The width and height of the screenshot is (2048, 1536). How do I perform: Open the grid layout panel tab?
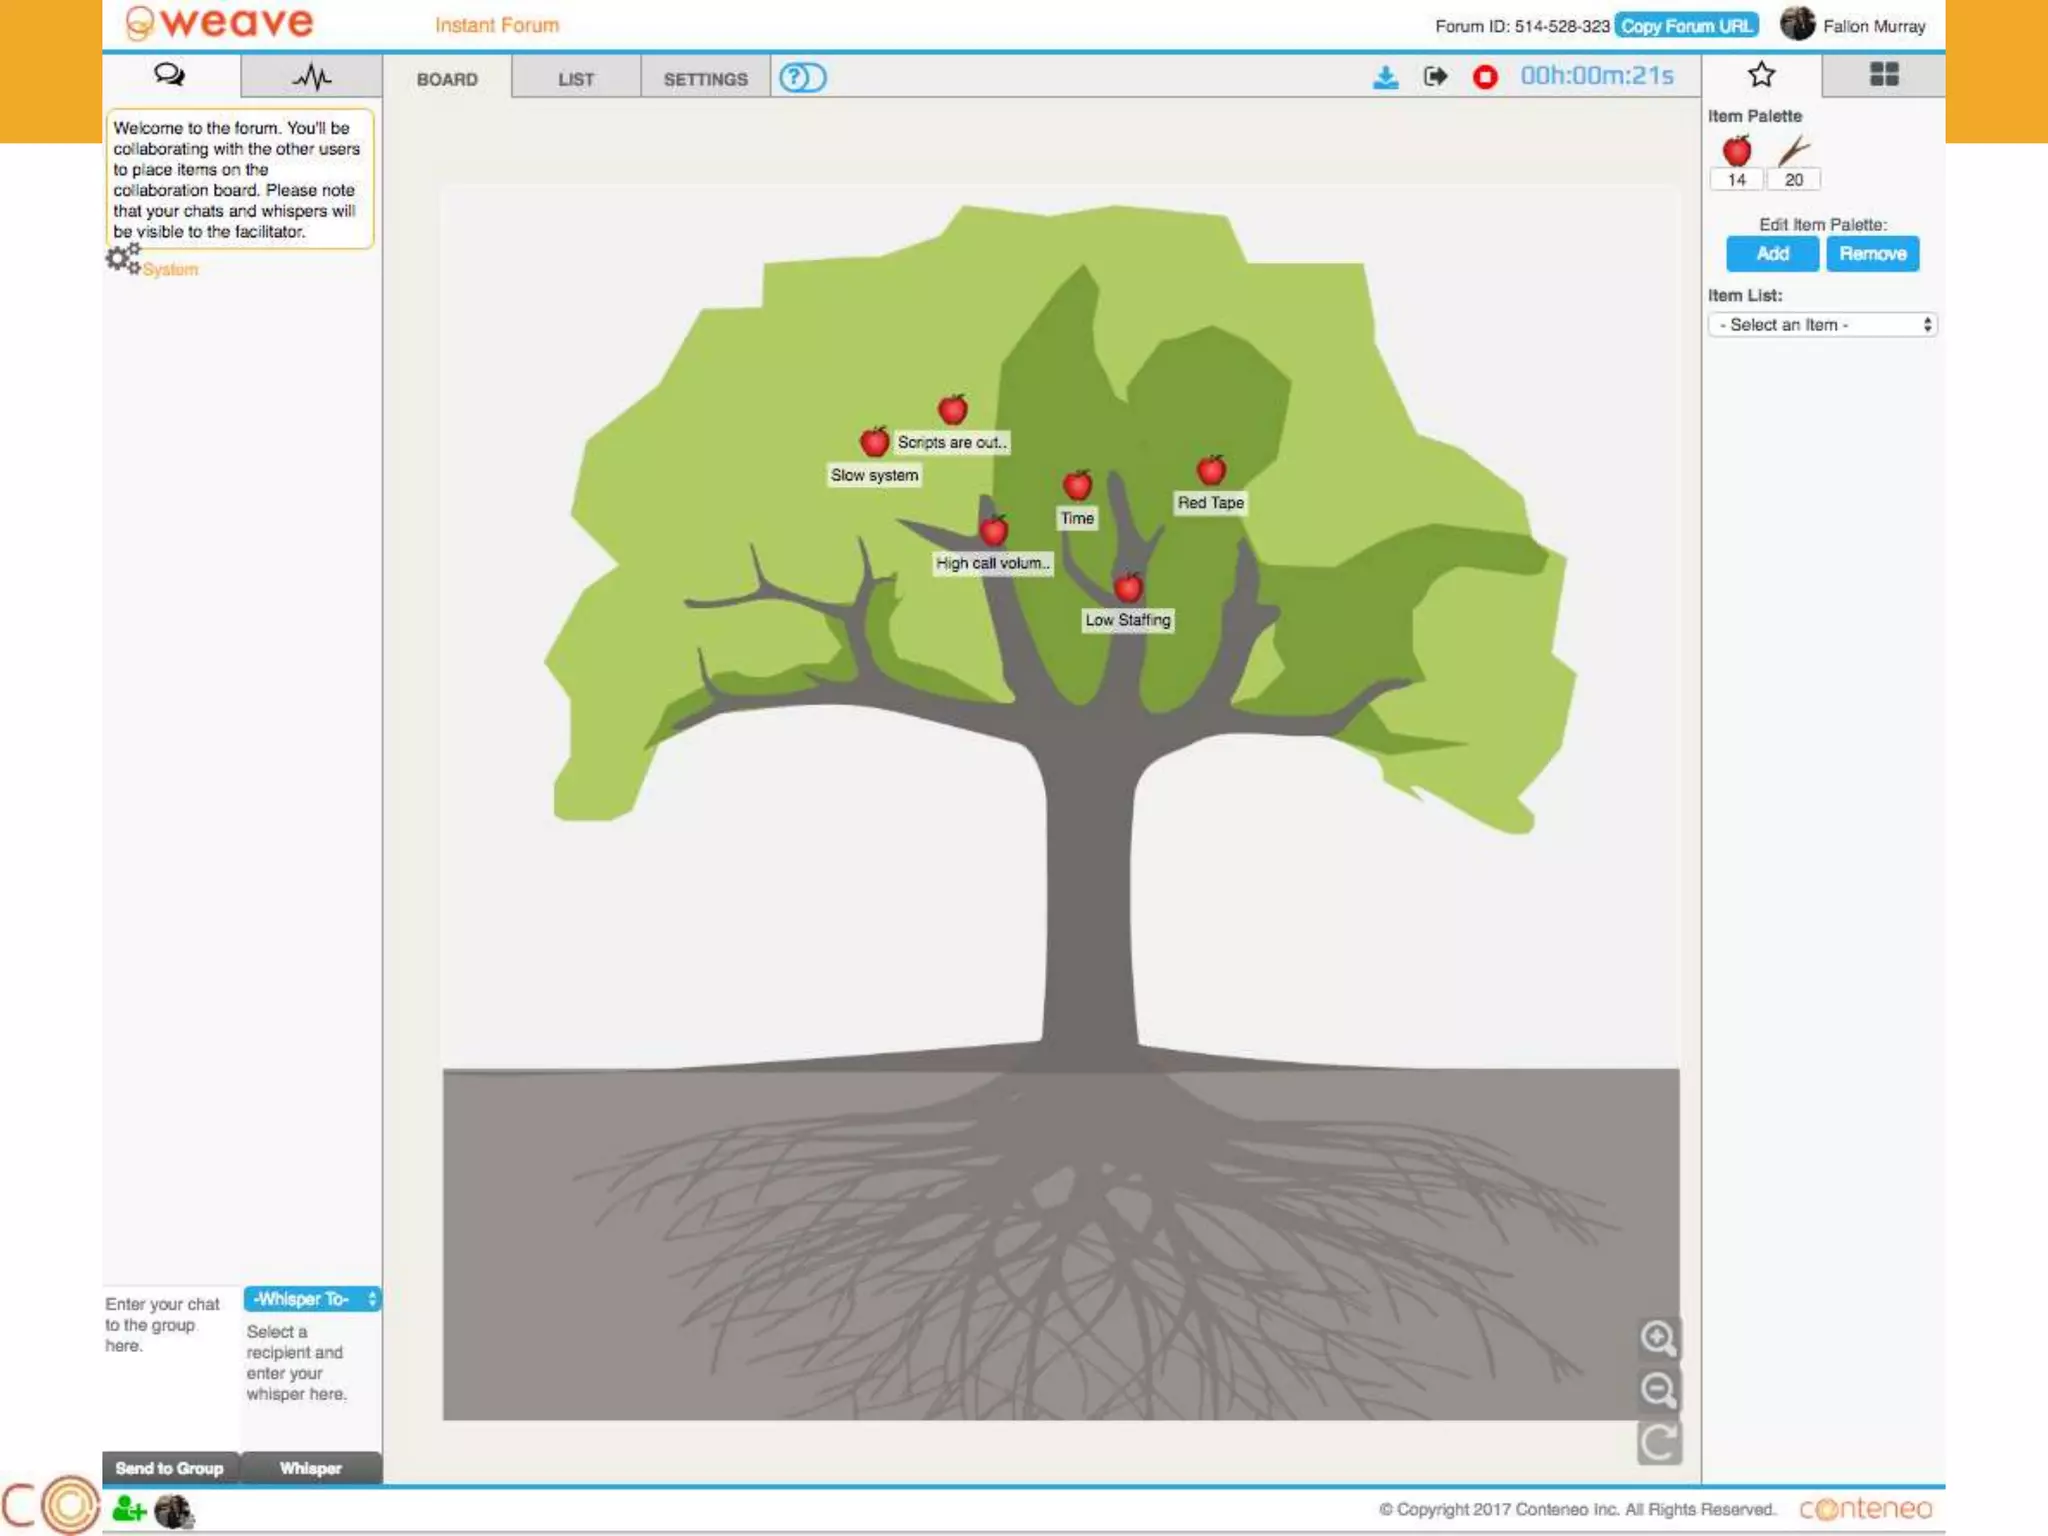[x=1884, y=75]
